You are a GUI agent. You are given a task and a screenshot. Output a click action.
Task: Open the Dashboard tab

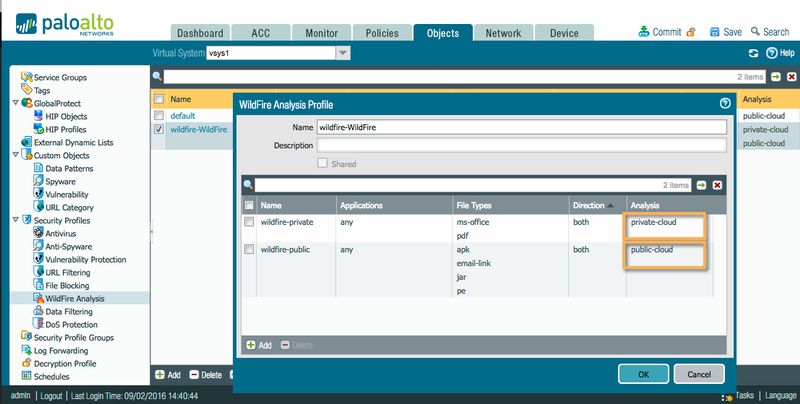pos(200,33)
